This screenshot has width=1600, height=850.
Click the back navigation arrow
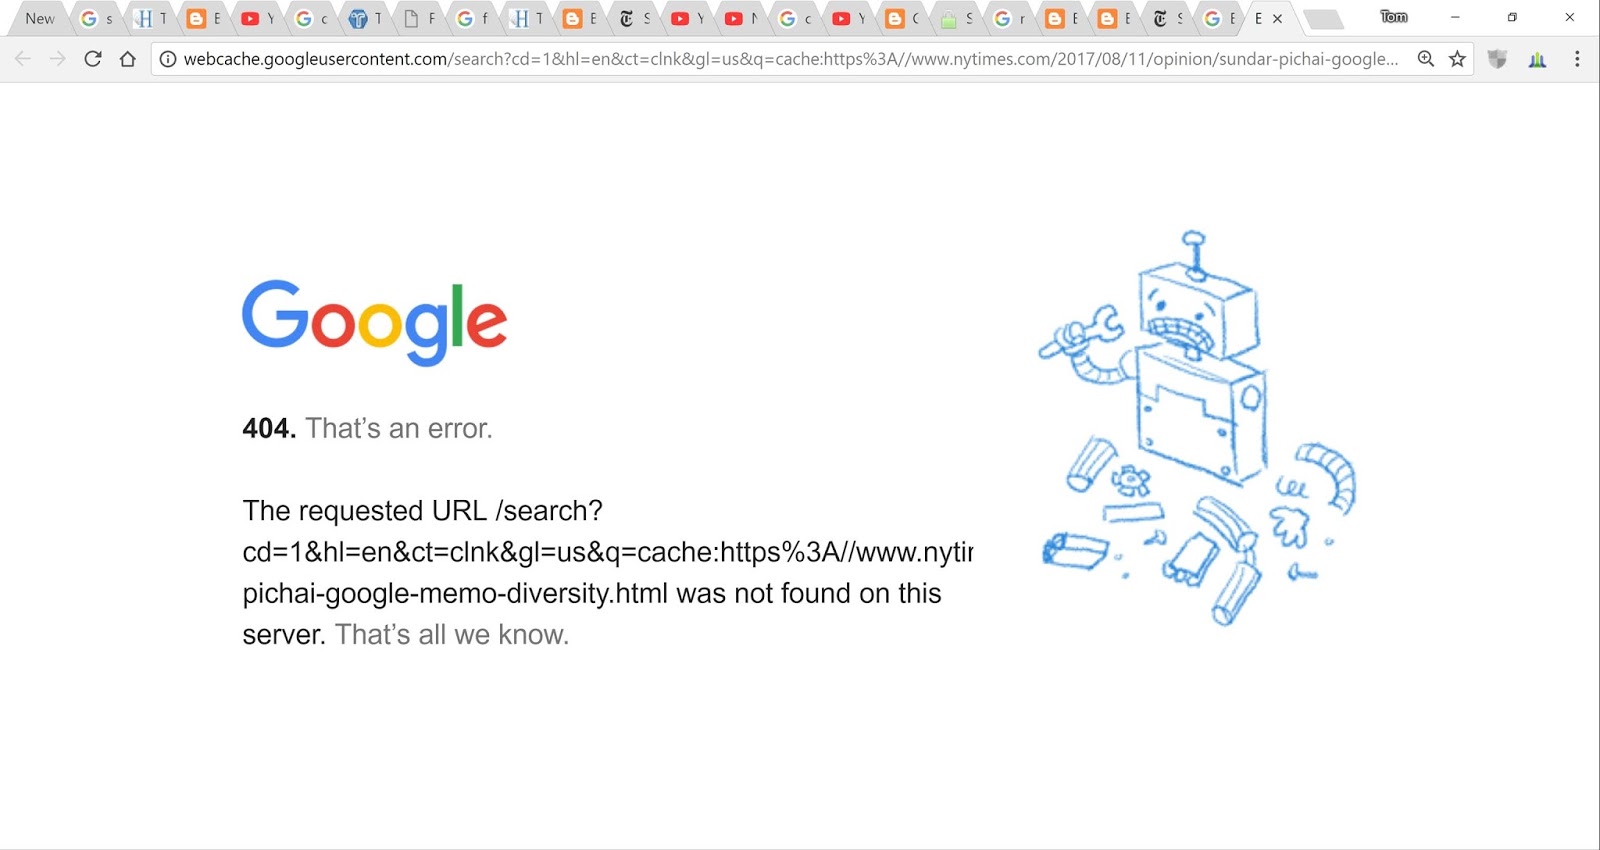(x=23, y=58)
